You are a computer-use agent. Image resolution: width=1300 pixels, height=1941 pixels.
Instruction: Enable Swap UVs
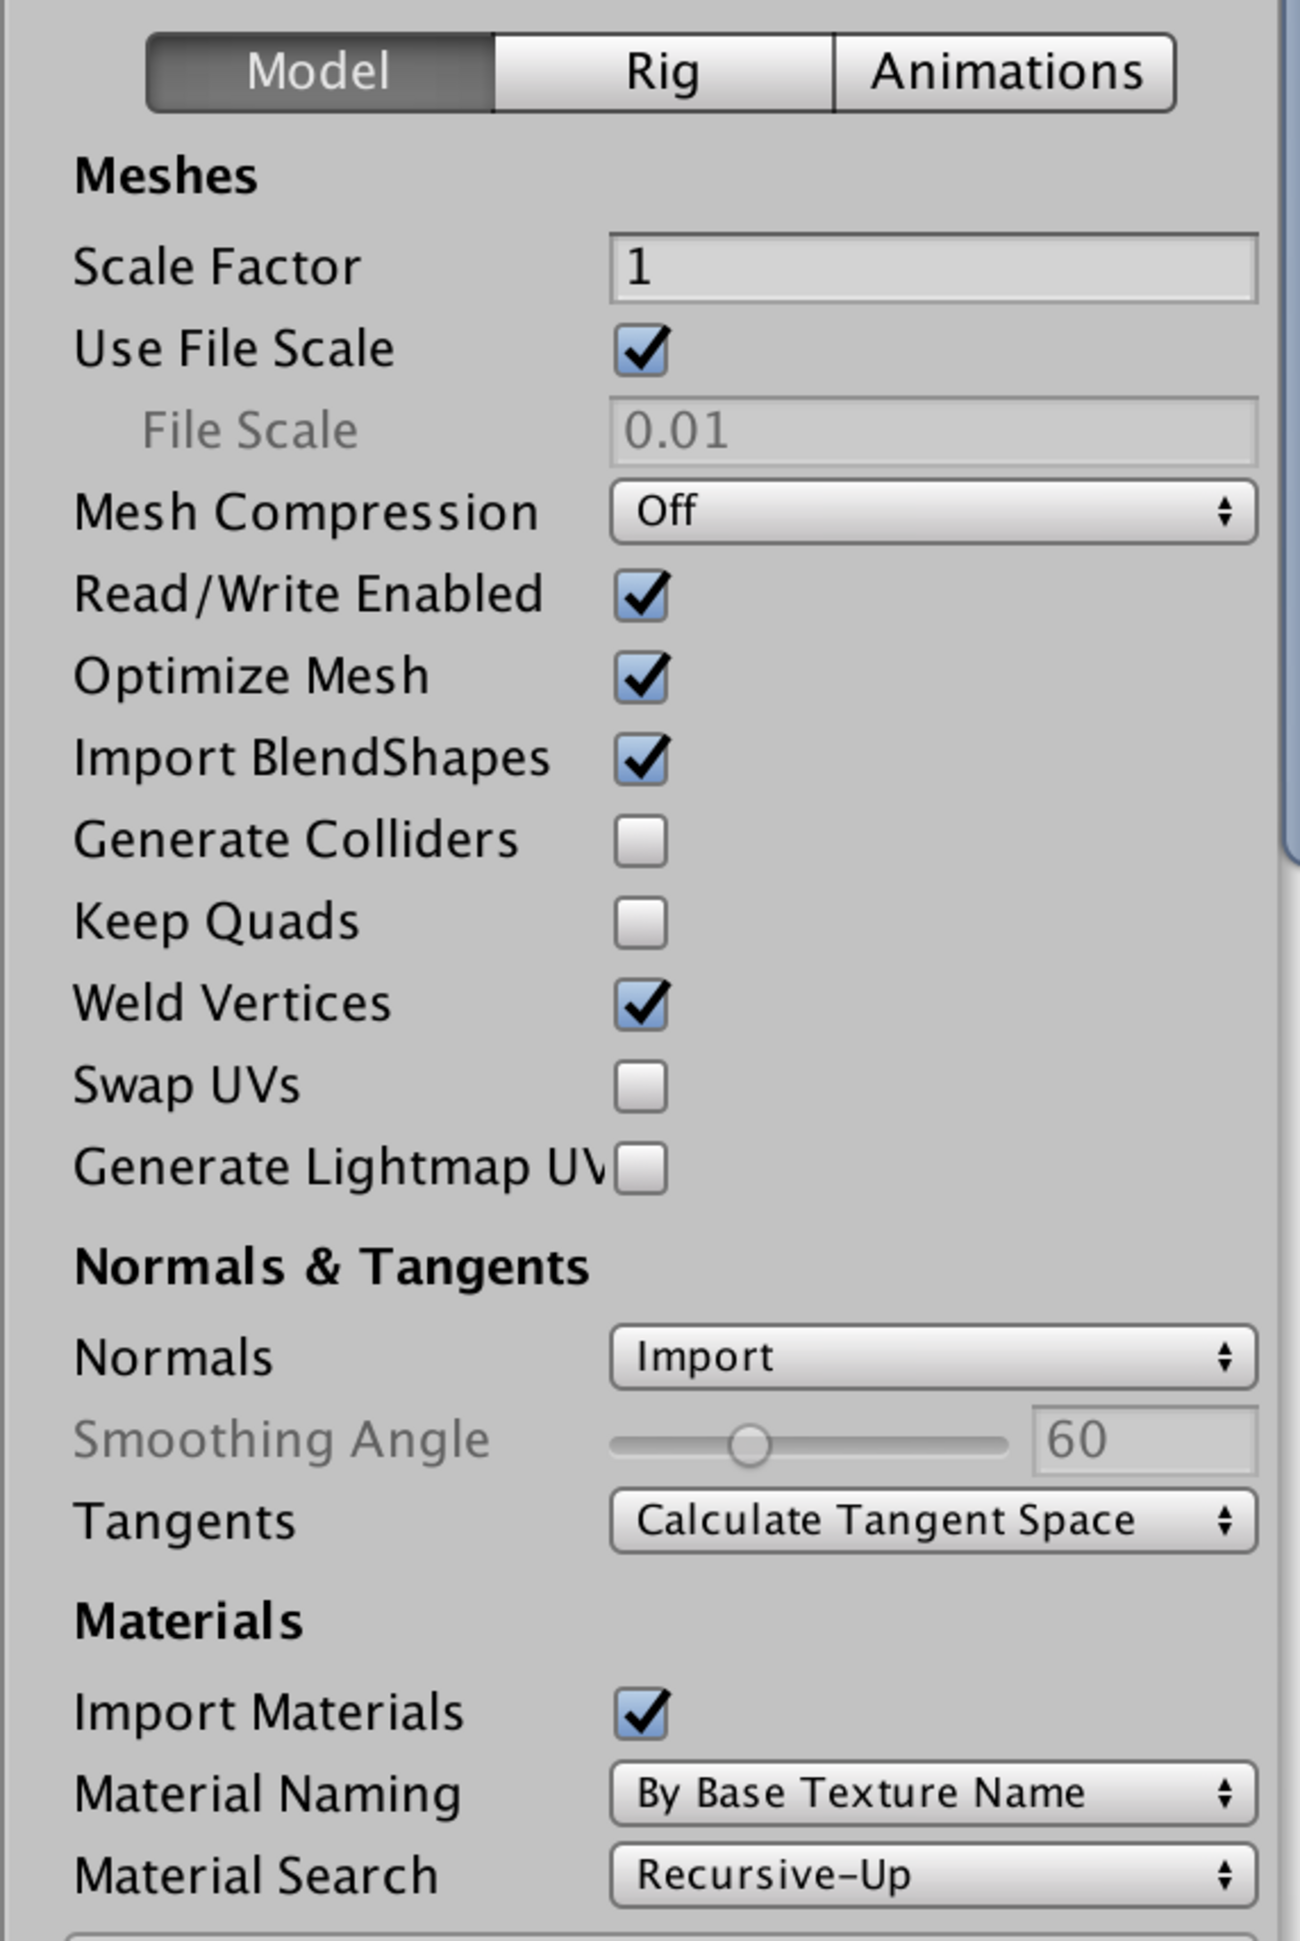641,1086
